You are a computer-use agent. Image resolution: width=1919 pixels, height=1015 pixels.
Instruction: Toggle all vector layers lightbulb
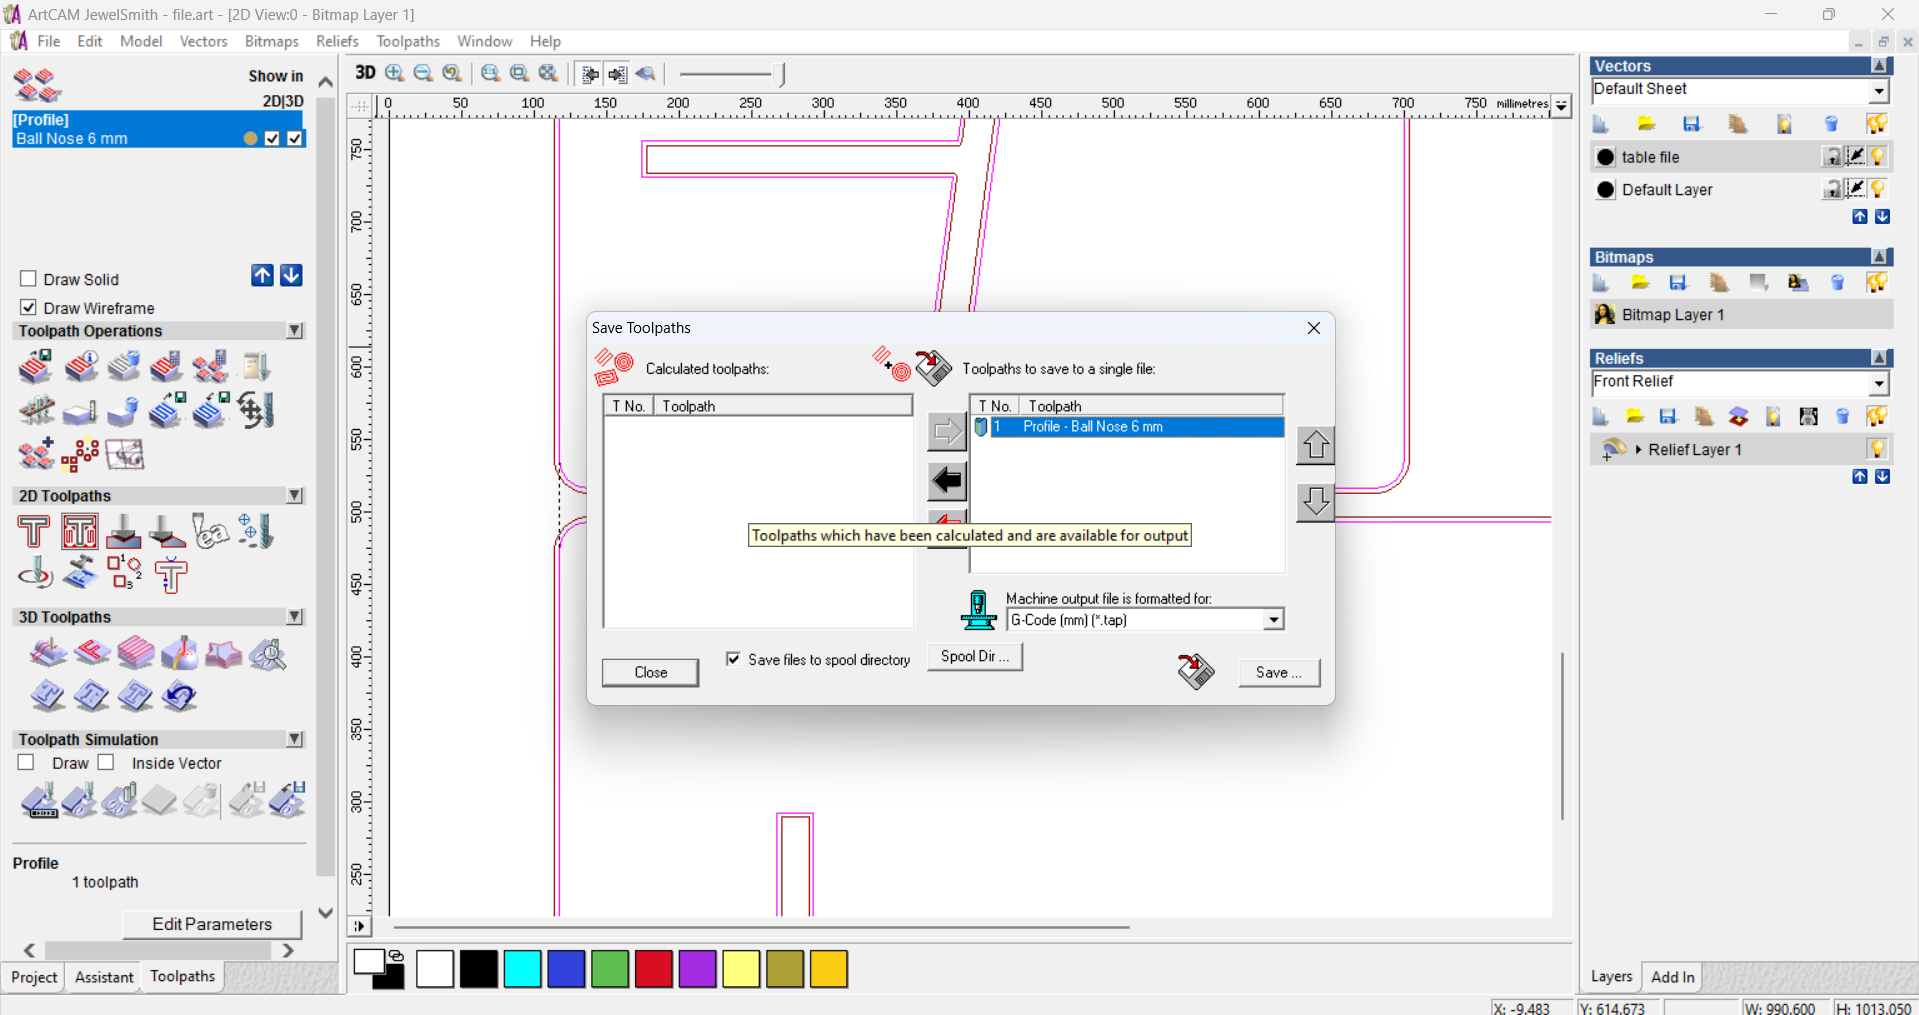pos(1877,123)
